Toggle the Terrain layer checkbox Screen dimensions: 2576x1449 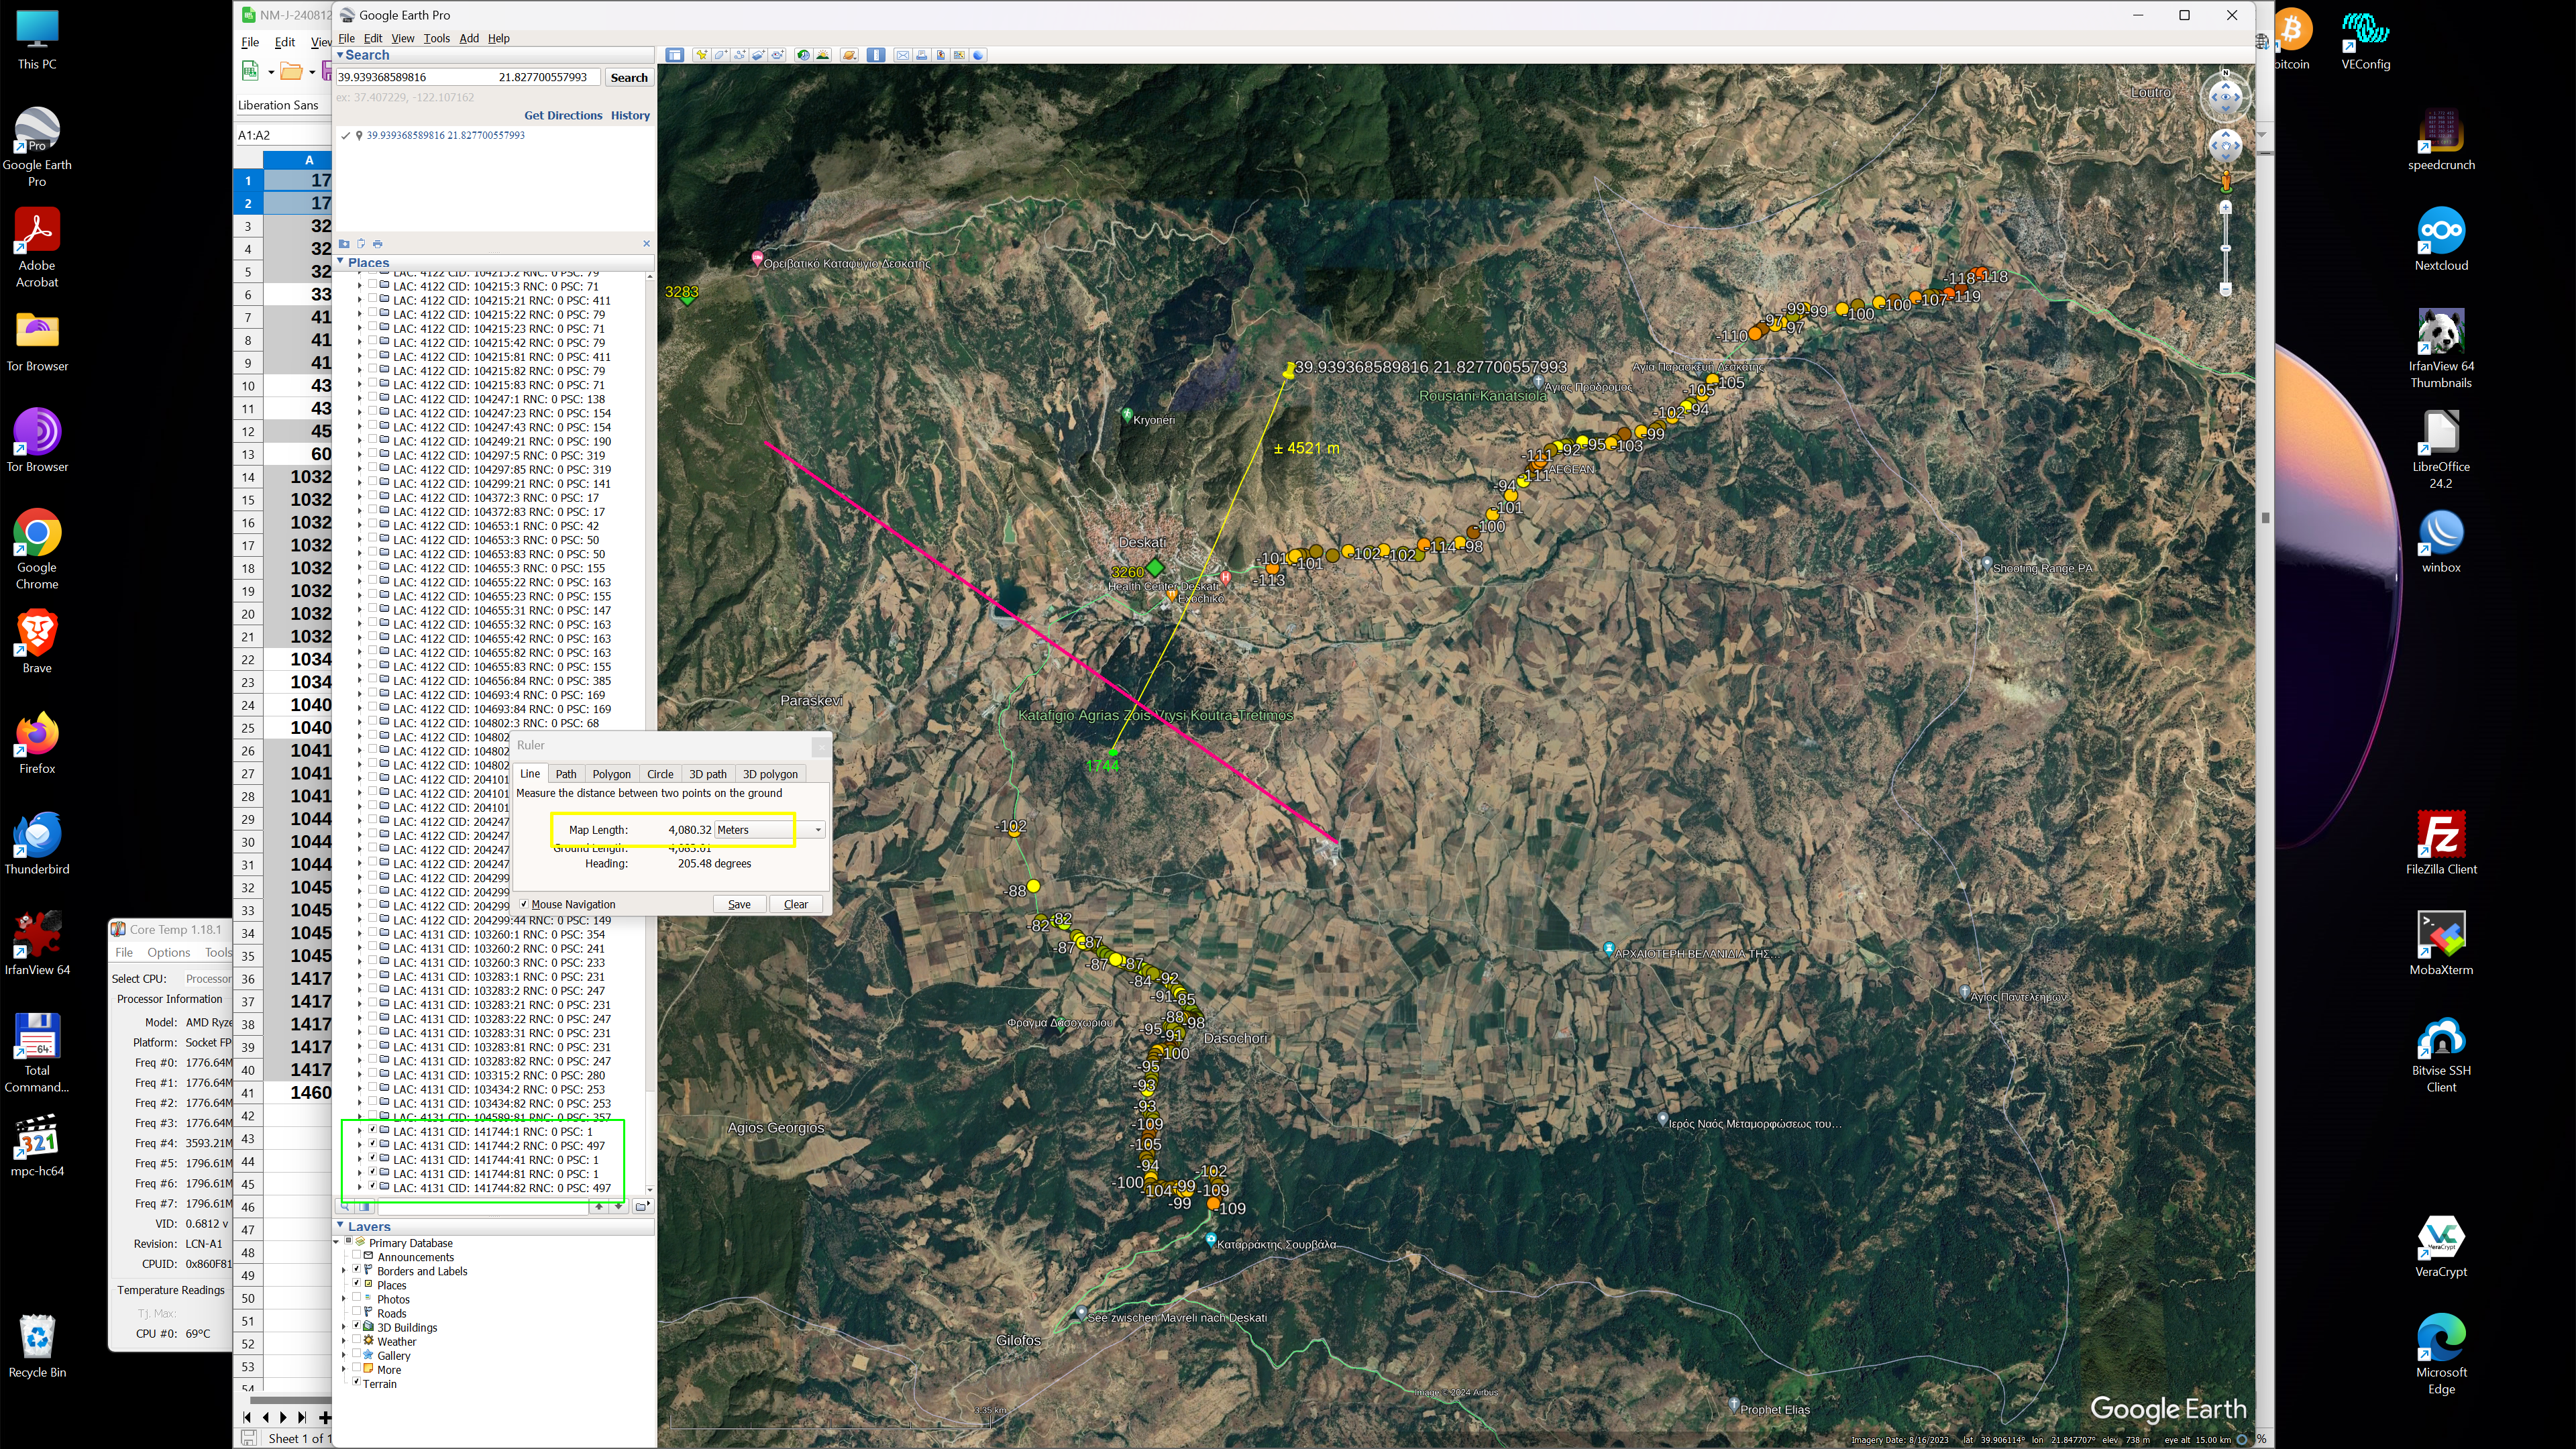pyautogui.click(x=357, y=1382)
